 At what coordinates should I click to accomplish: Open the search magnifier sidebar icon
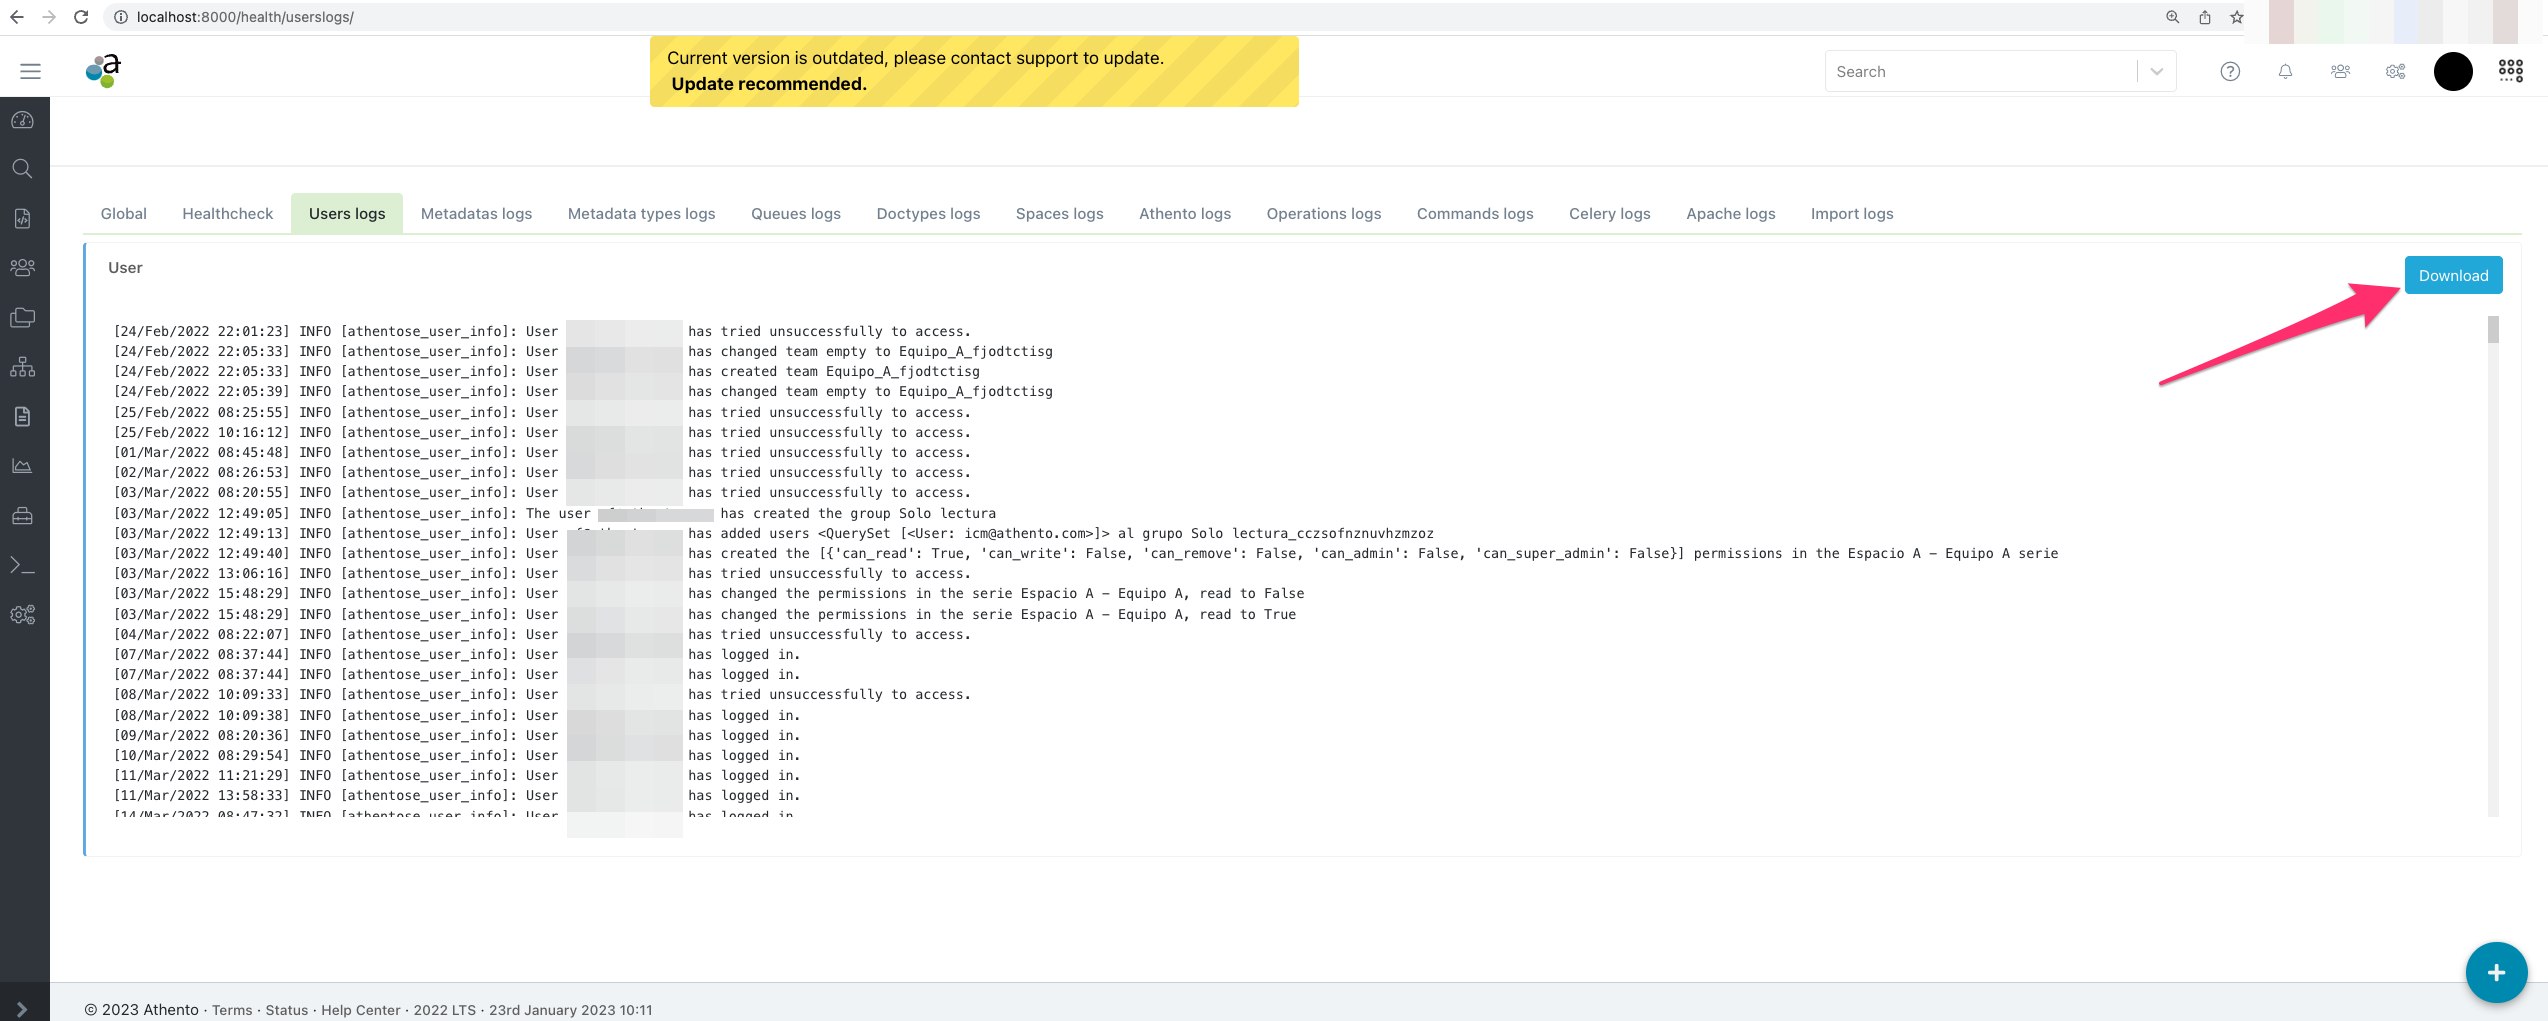point(23,169)
